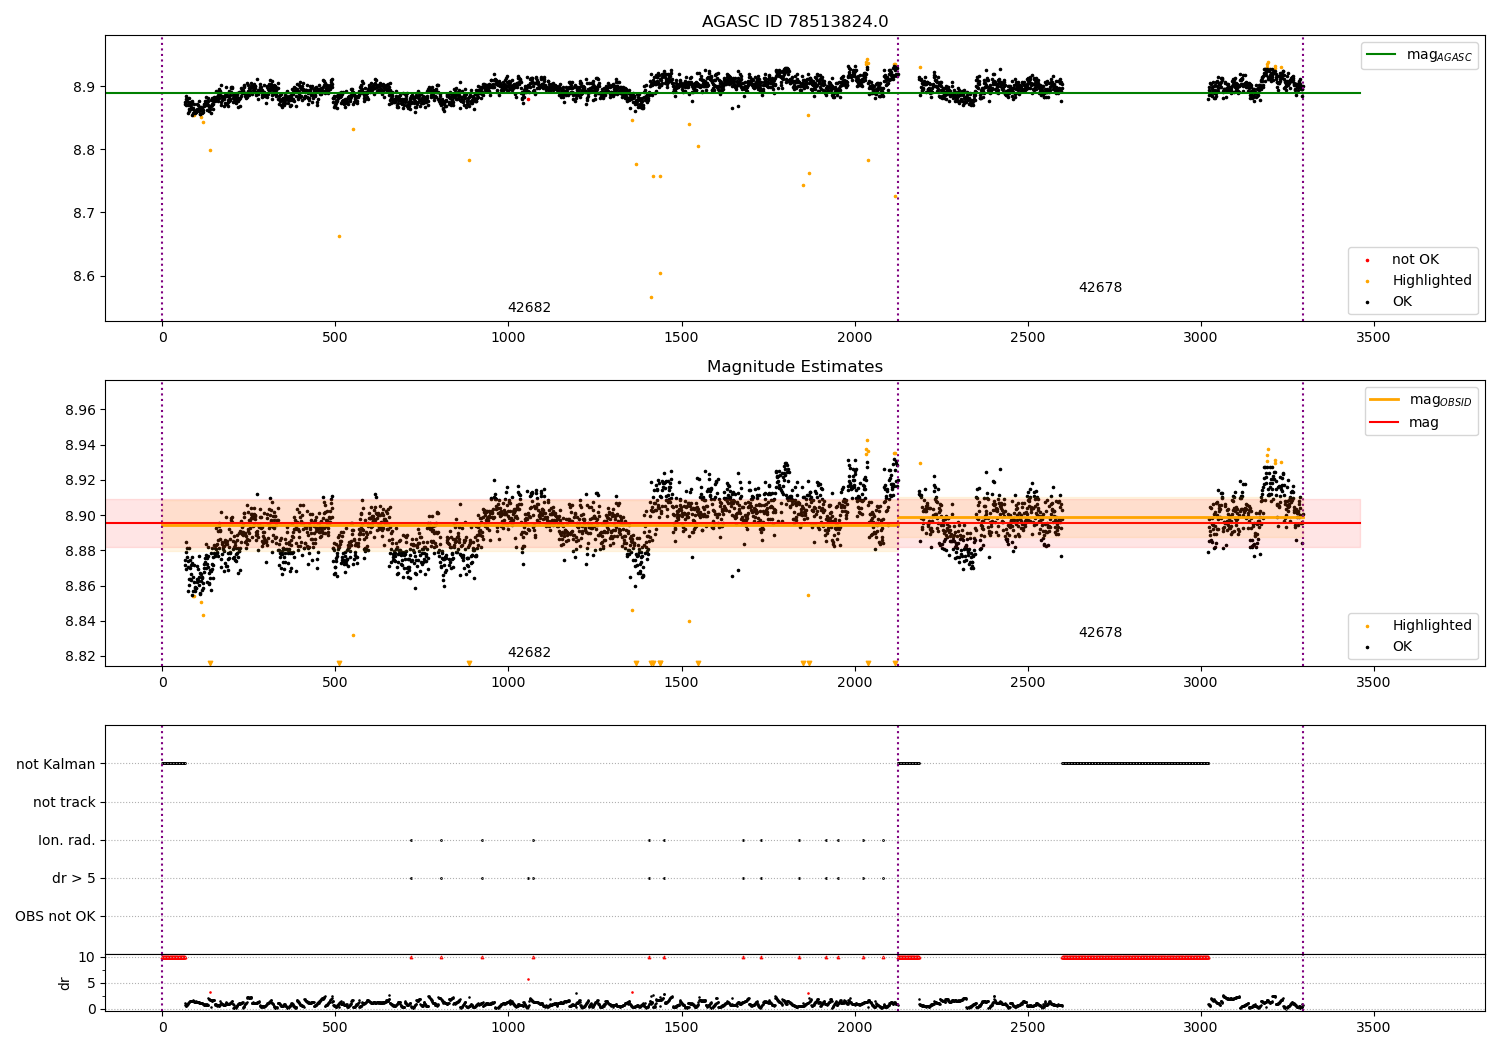Click the 8.9 y-axis tick in top plot
The image size is (1500, 1050).
coord(85,88)
